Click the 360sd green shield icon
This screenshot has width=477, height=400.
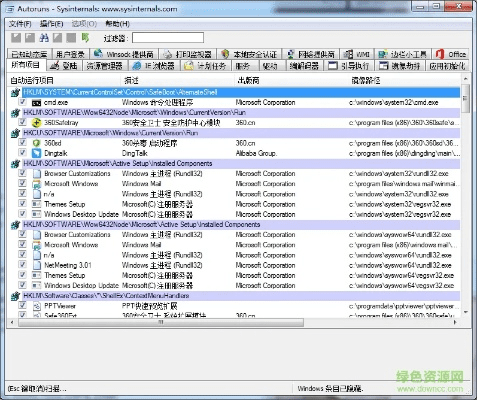(x=36, y=143)
